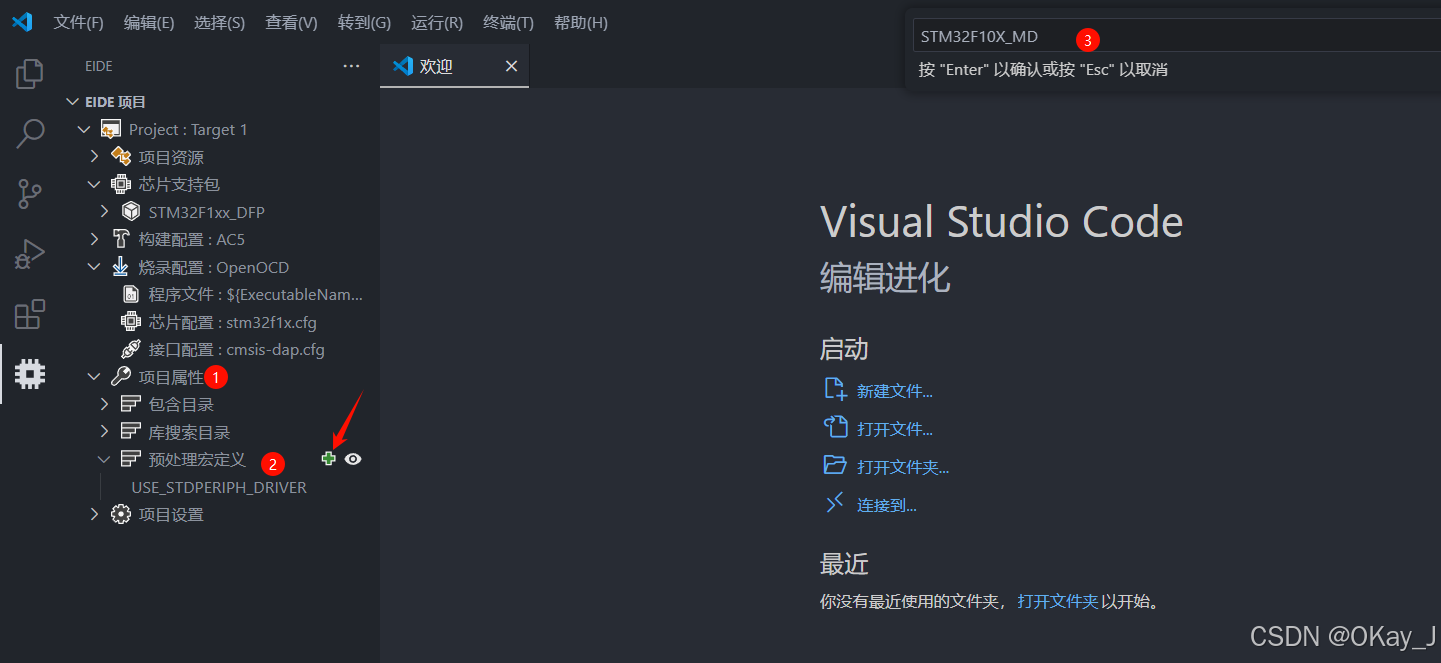Open the Run and Debug view
Image resolution: width=1441 pixels, height=663 pixels.
click(30, 255)
